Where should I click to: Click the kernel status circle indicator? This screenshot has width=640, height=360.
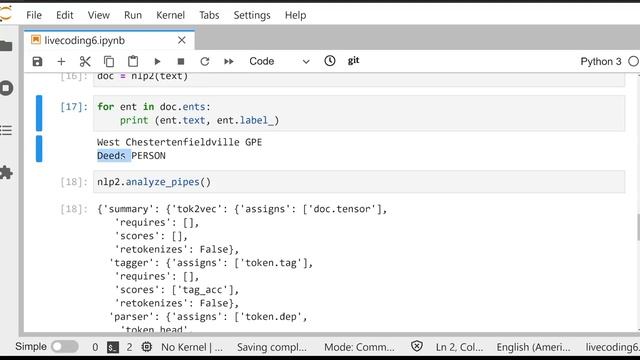click(x=633, y=61)
